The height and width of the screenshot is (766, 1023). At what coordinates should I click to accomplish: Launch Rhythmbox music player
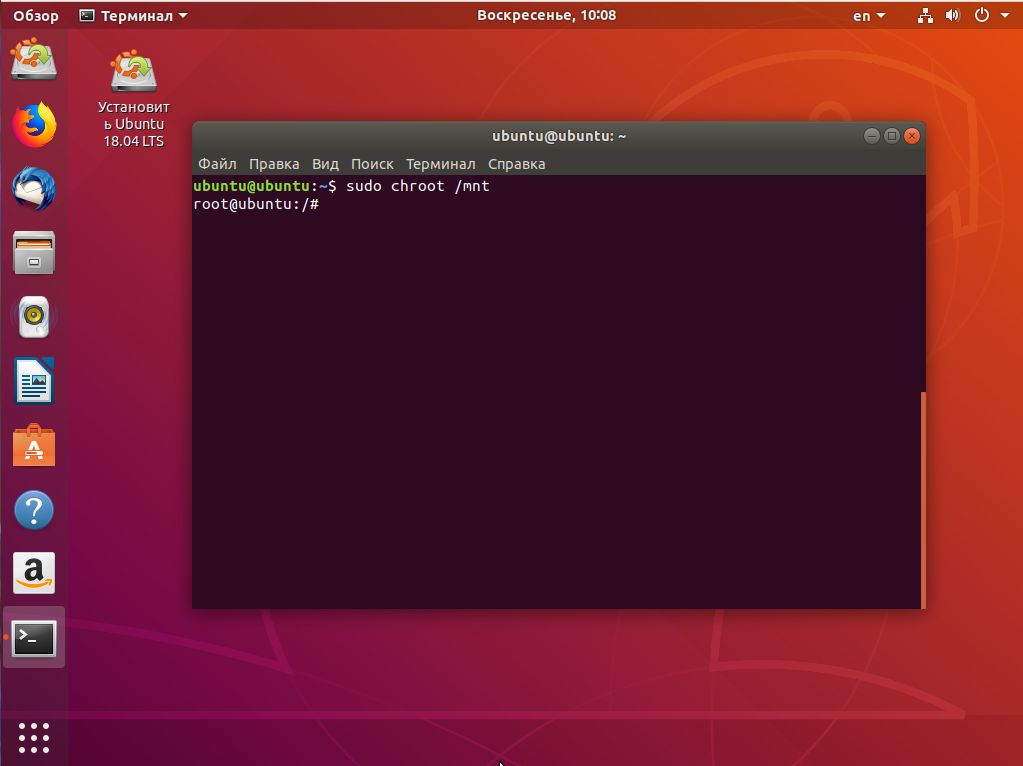(x=34, y=317)
